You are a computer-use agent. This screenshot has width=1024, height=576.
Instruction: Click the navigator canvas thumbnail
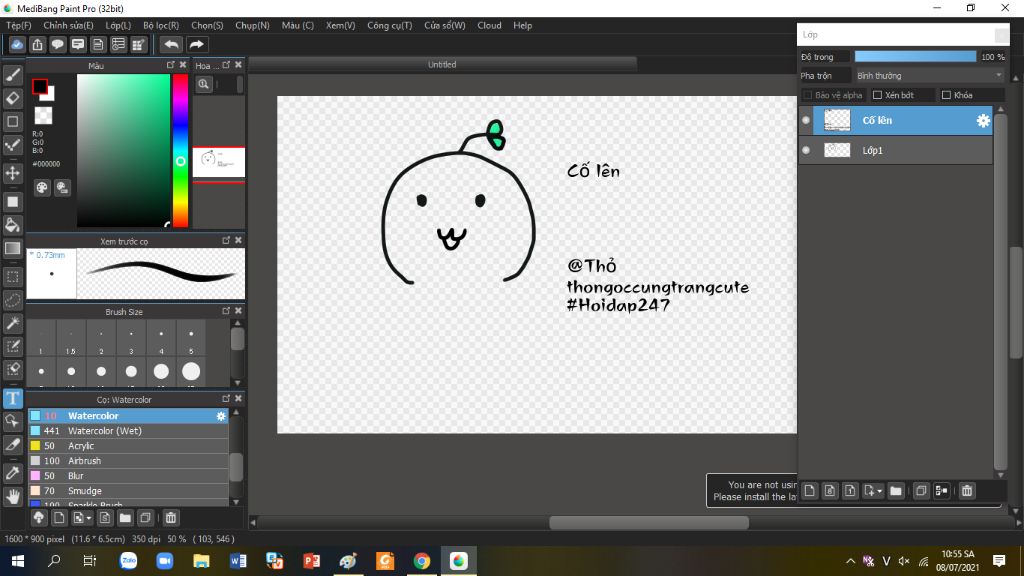(219, 161)
